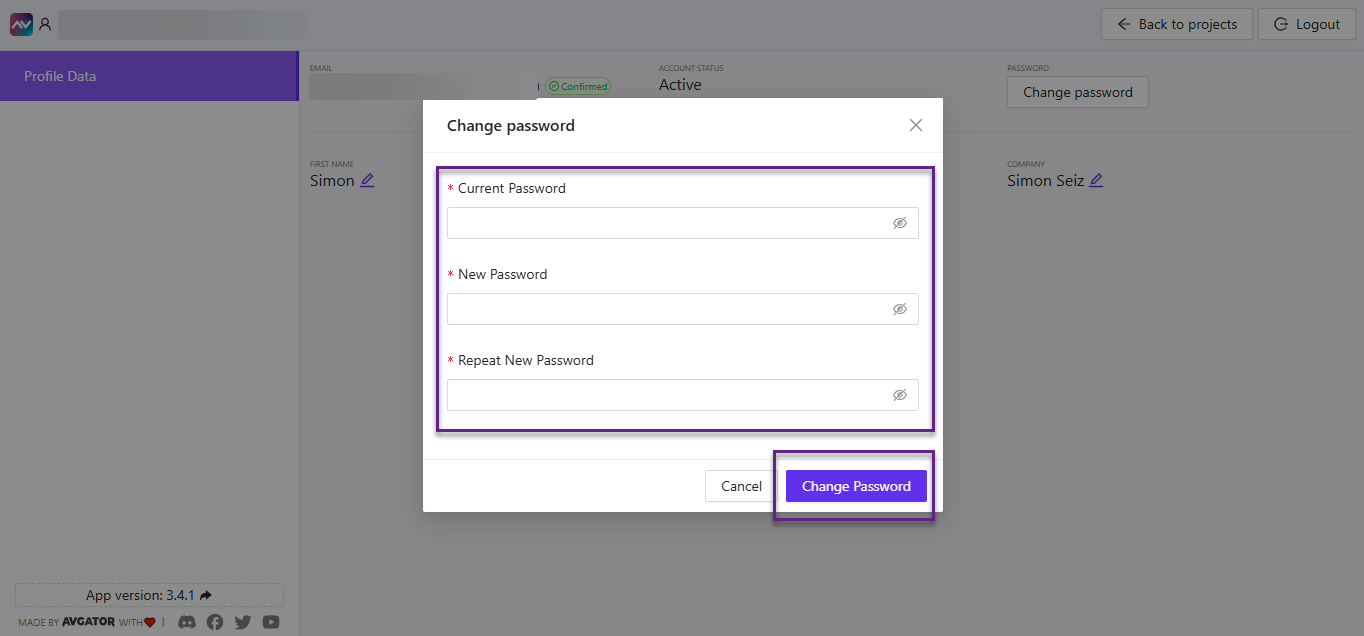Logout of the account
Viewport: 1364px width, 636px height.
coord(1306,23)
